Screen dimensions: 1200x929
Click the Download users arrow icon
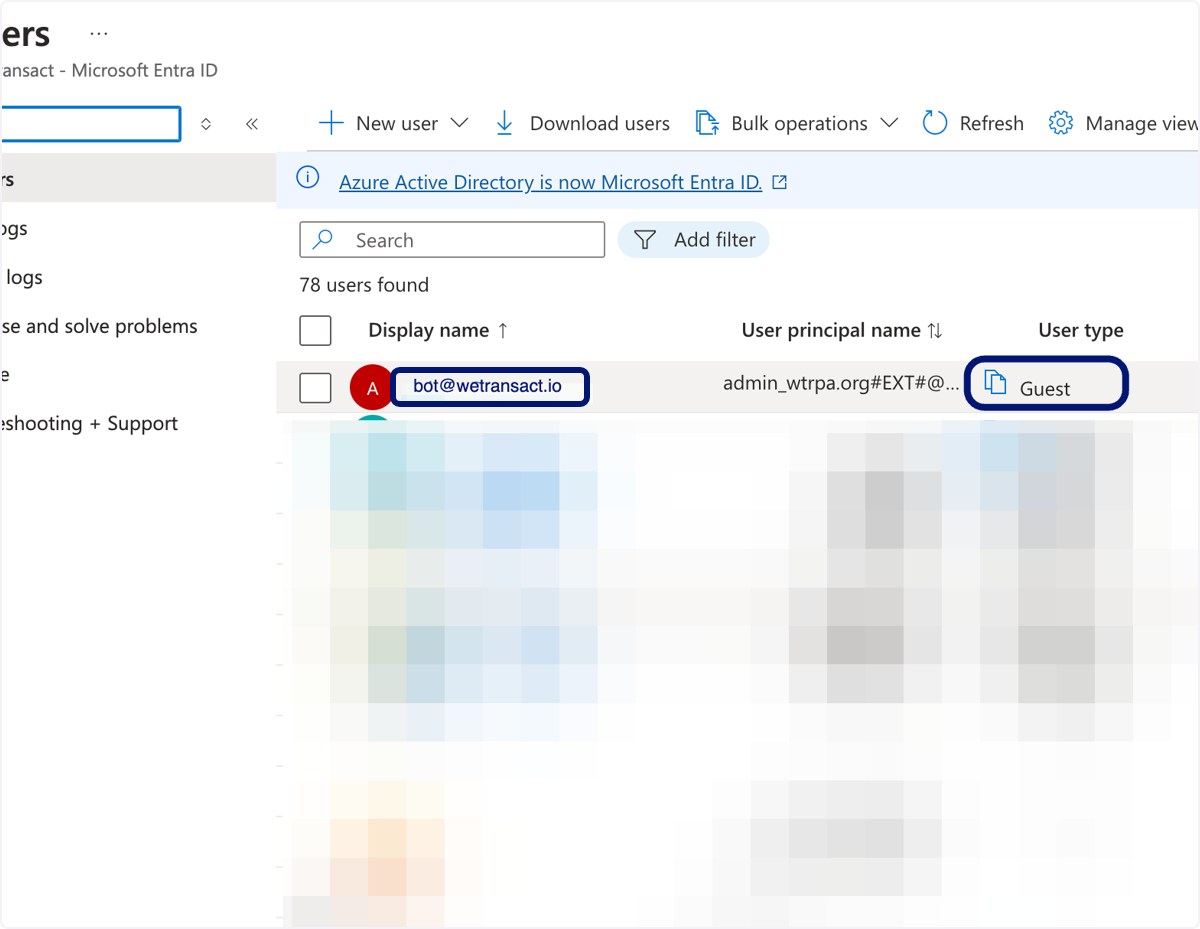coord(505,123)
